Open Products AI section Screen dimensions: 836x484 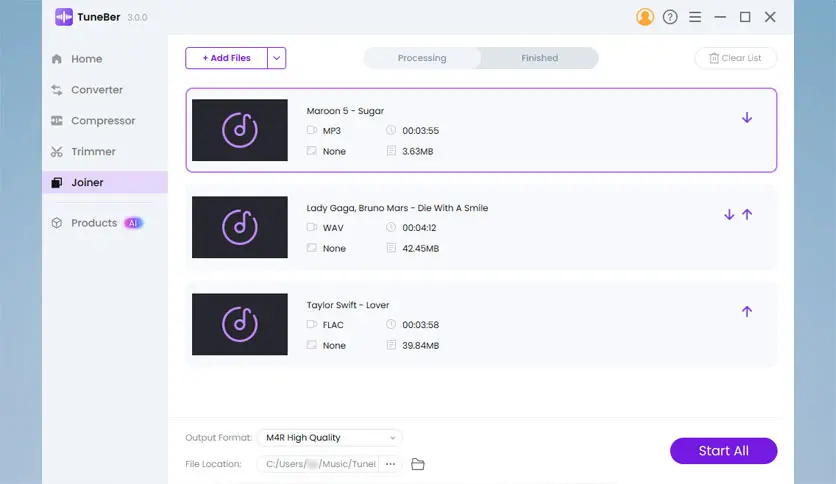click(104, 223)
